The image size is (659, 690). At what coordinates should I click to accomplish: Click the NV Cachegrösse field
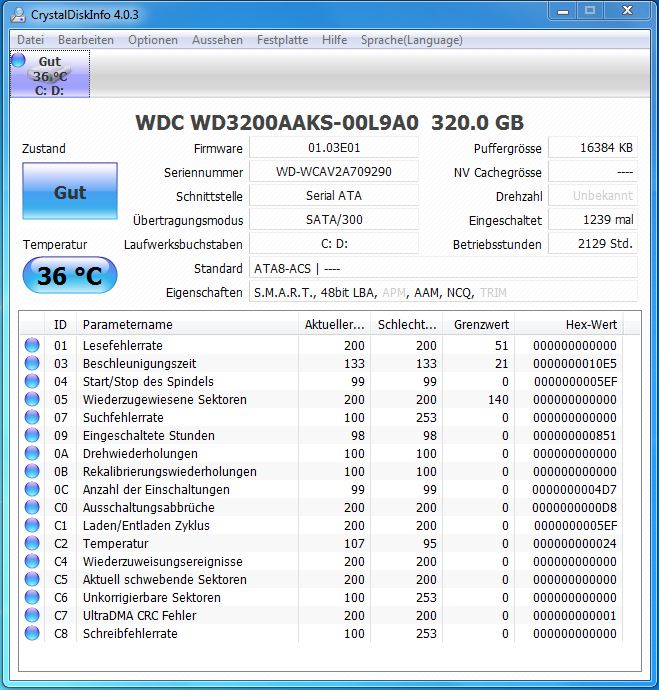pos(593,172)
